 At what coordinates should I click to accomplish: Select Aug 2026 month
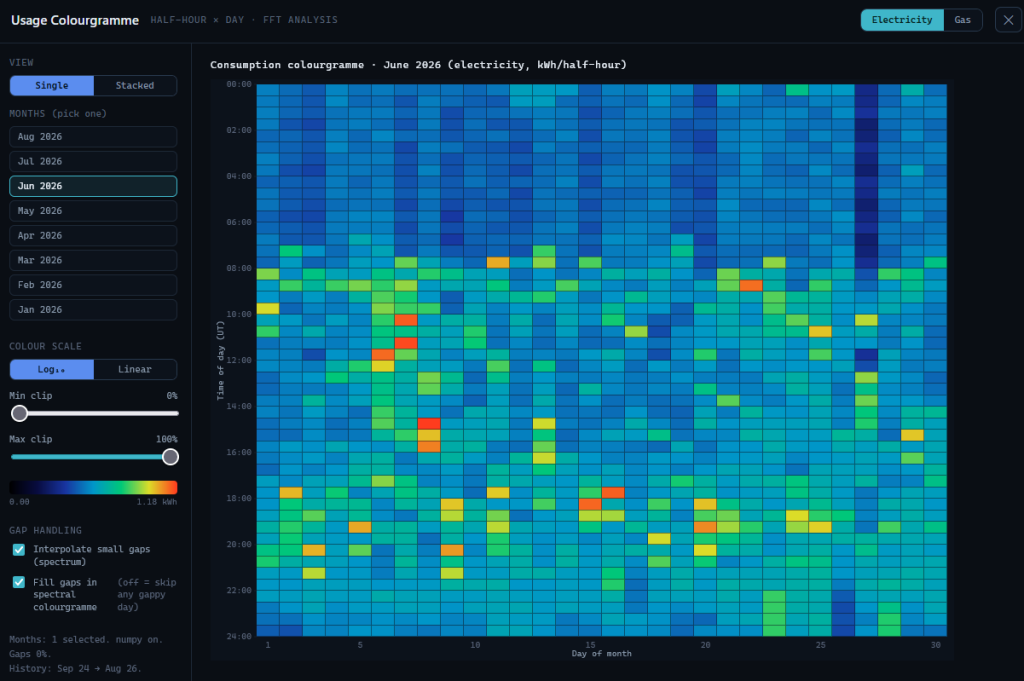coord(93,136)
